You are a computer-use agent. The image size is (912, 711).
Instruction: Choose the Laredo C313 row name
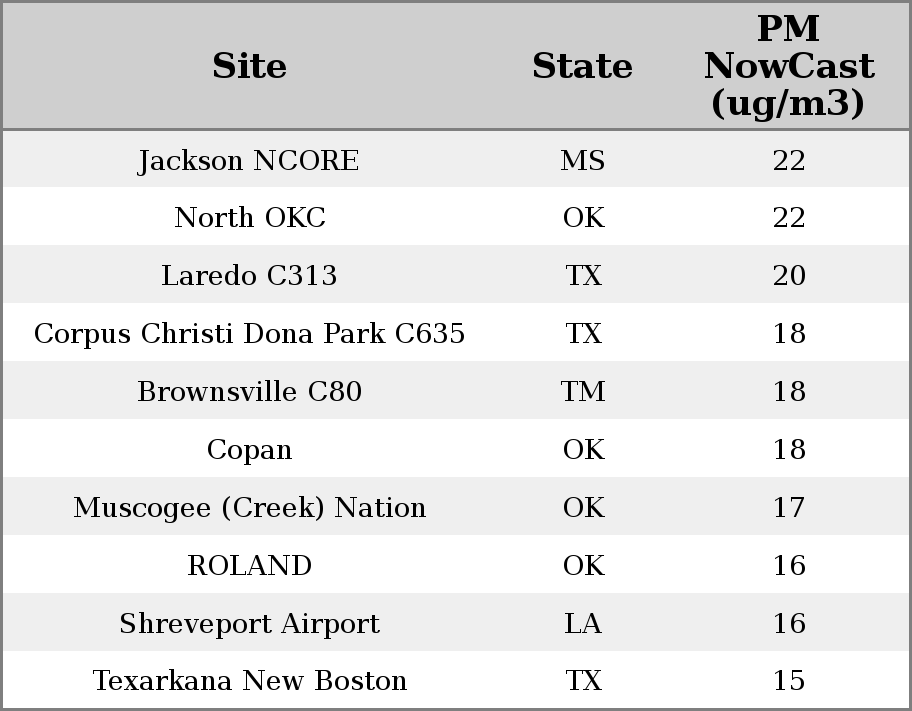[249, 276]
